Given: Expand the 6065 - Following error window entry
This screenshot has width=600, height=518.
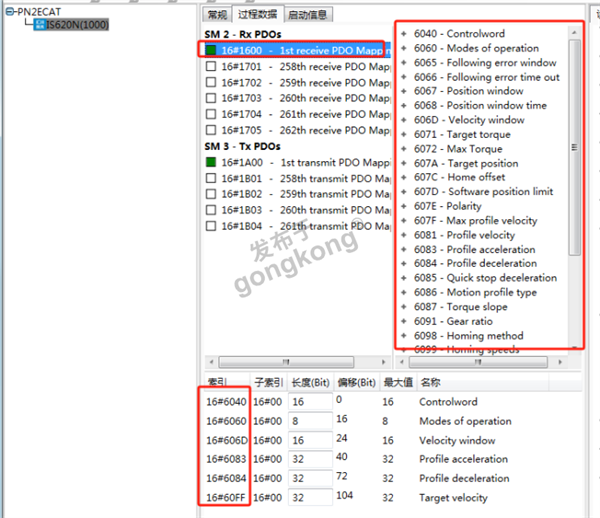Looking at the screenshot, I should click(404, 63).
